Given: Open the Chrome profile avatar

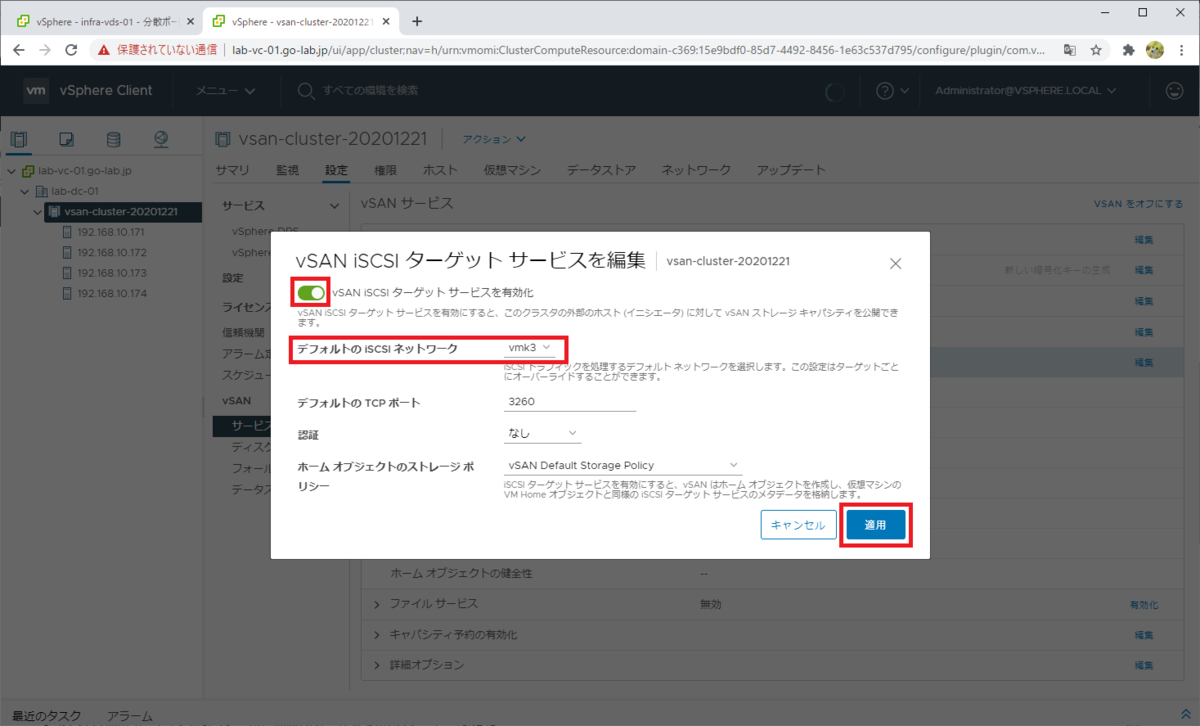Looking at the screenshot, I should click(x=1154, y=49).
